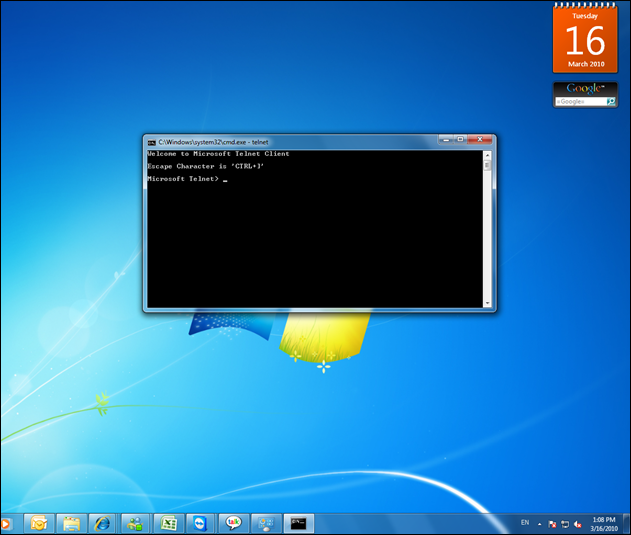This screenshot has width=631, height=535.
Task: Open Internet Explorer from the taskbar
Action: point(102,524)
